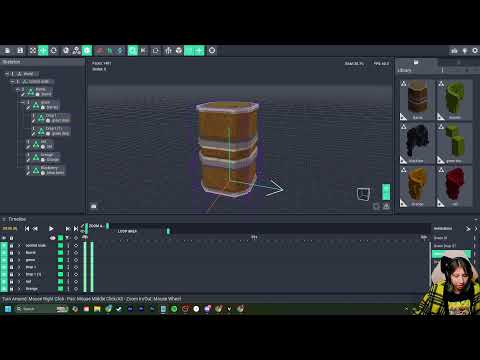Click the arrow next to Animations header
Screen dimensions: 480x360
click(x=468, y=229)
